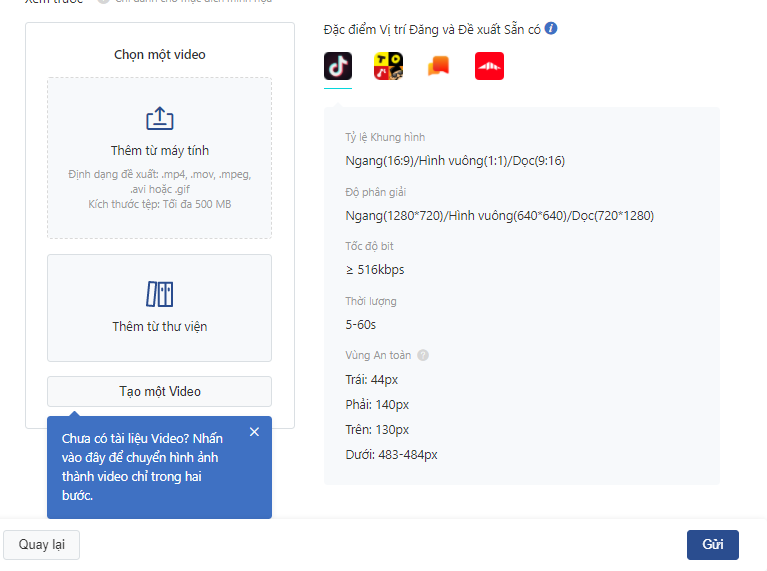The image size is (767, 571).
Task: Click the Độ phân giải label
Action: point(376,192)
